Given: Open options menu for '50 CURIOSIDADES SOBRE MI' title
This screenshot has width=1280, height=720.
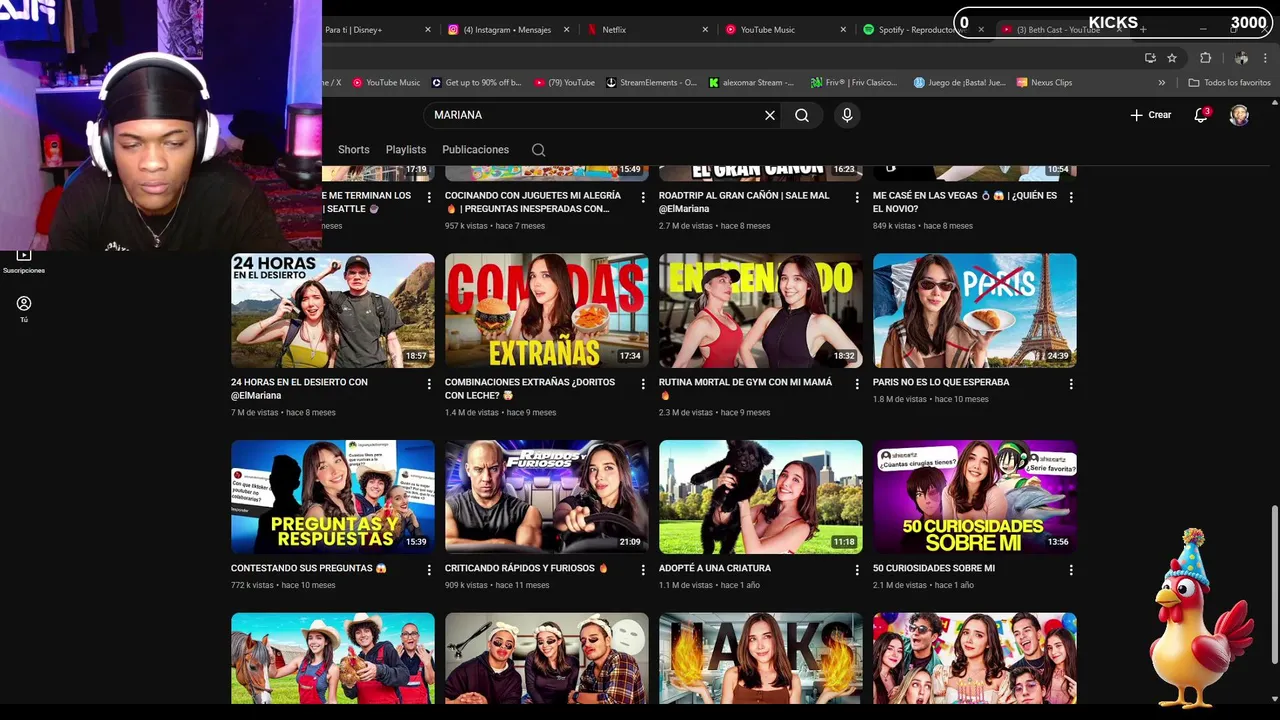Looking at the screenshot, I should click(1071, 570).
